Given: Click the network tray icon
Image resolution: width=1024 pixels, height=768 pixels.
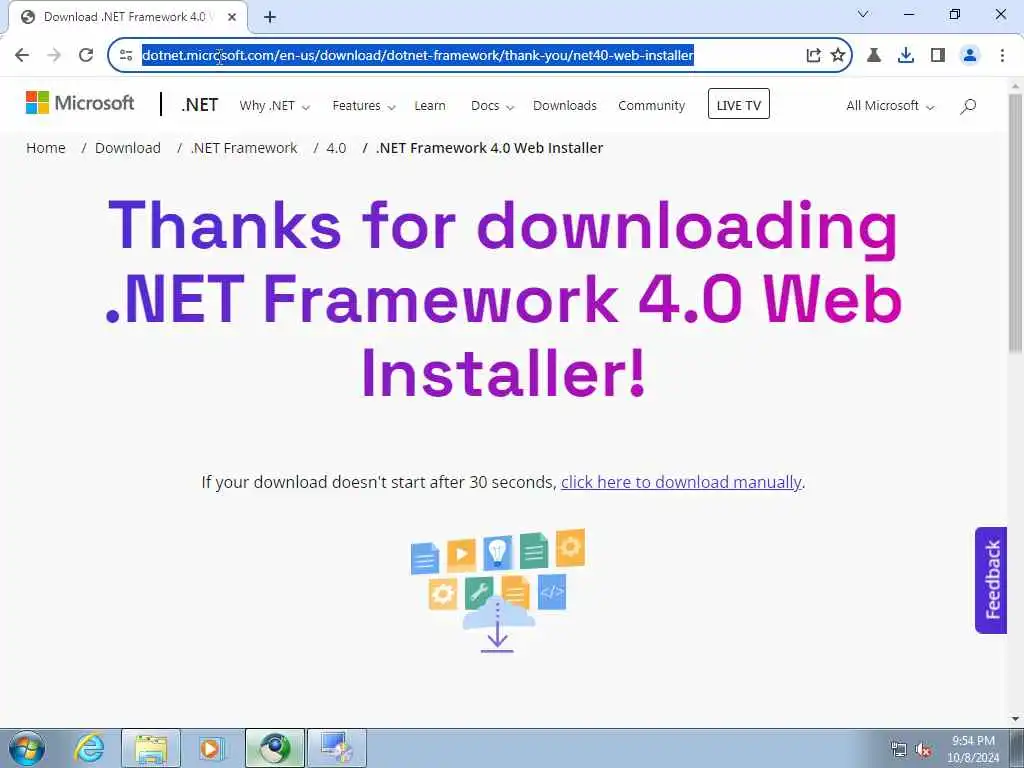Looking at the screenshot, I should pyautogui.click(x=899, y=750).
